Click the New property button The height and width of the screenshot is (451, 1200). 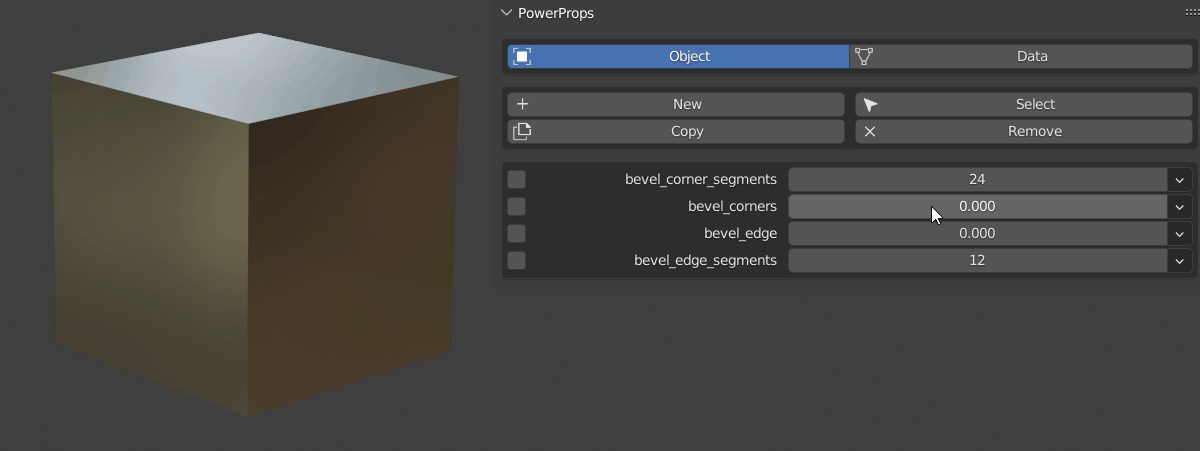click(x=676, y=104)
